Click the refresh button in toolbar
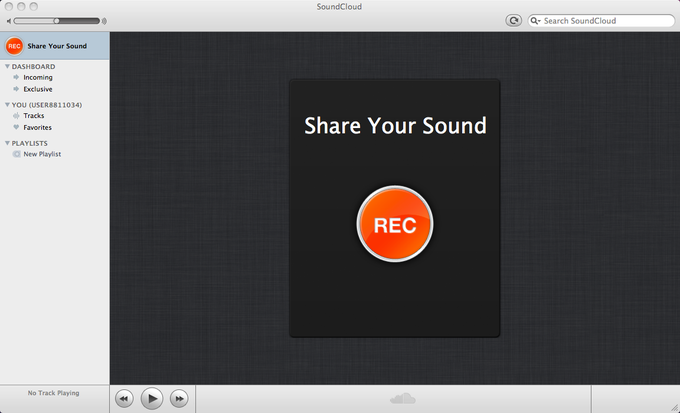 point(513,20)
